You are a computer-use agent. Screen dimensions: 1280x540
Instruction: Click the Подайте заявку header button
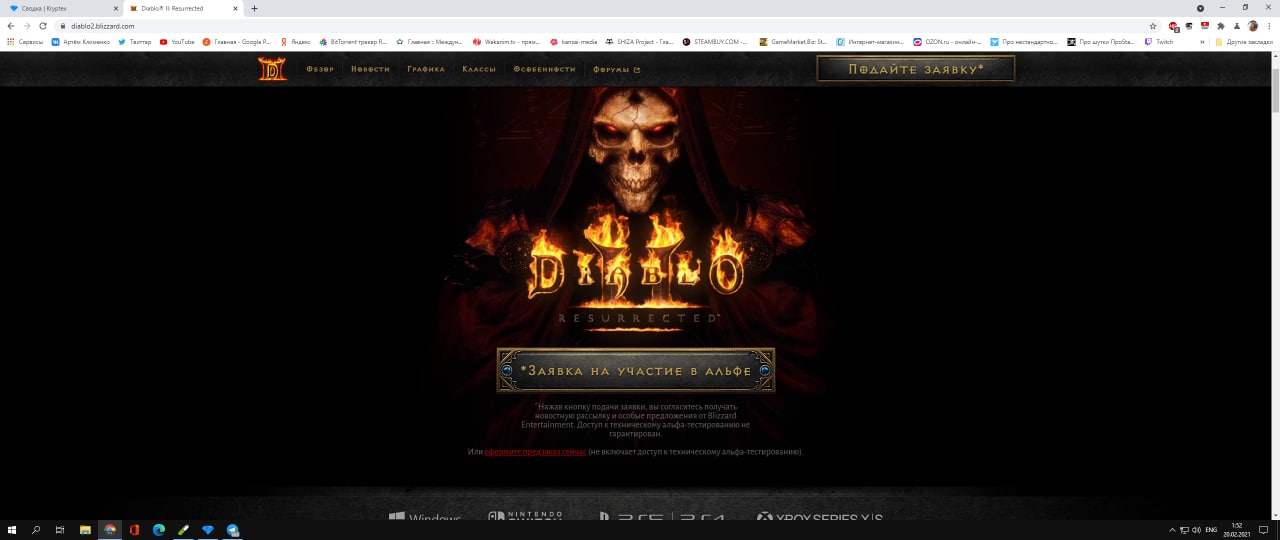(x=916, y=69)
